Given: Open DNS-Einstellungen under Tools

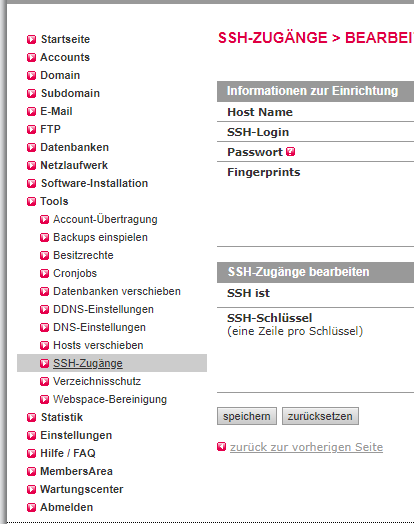Looking at the screenshot, I should [x=100, y=327].
